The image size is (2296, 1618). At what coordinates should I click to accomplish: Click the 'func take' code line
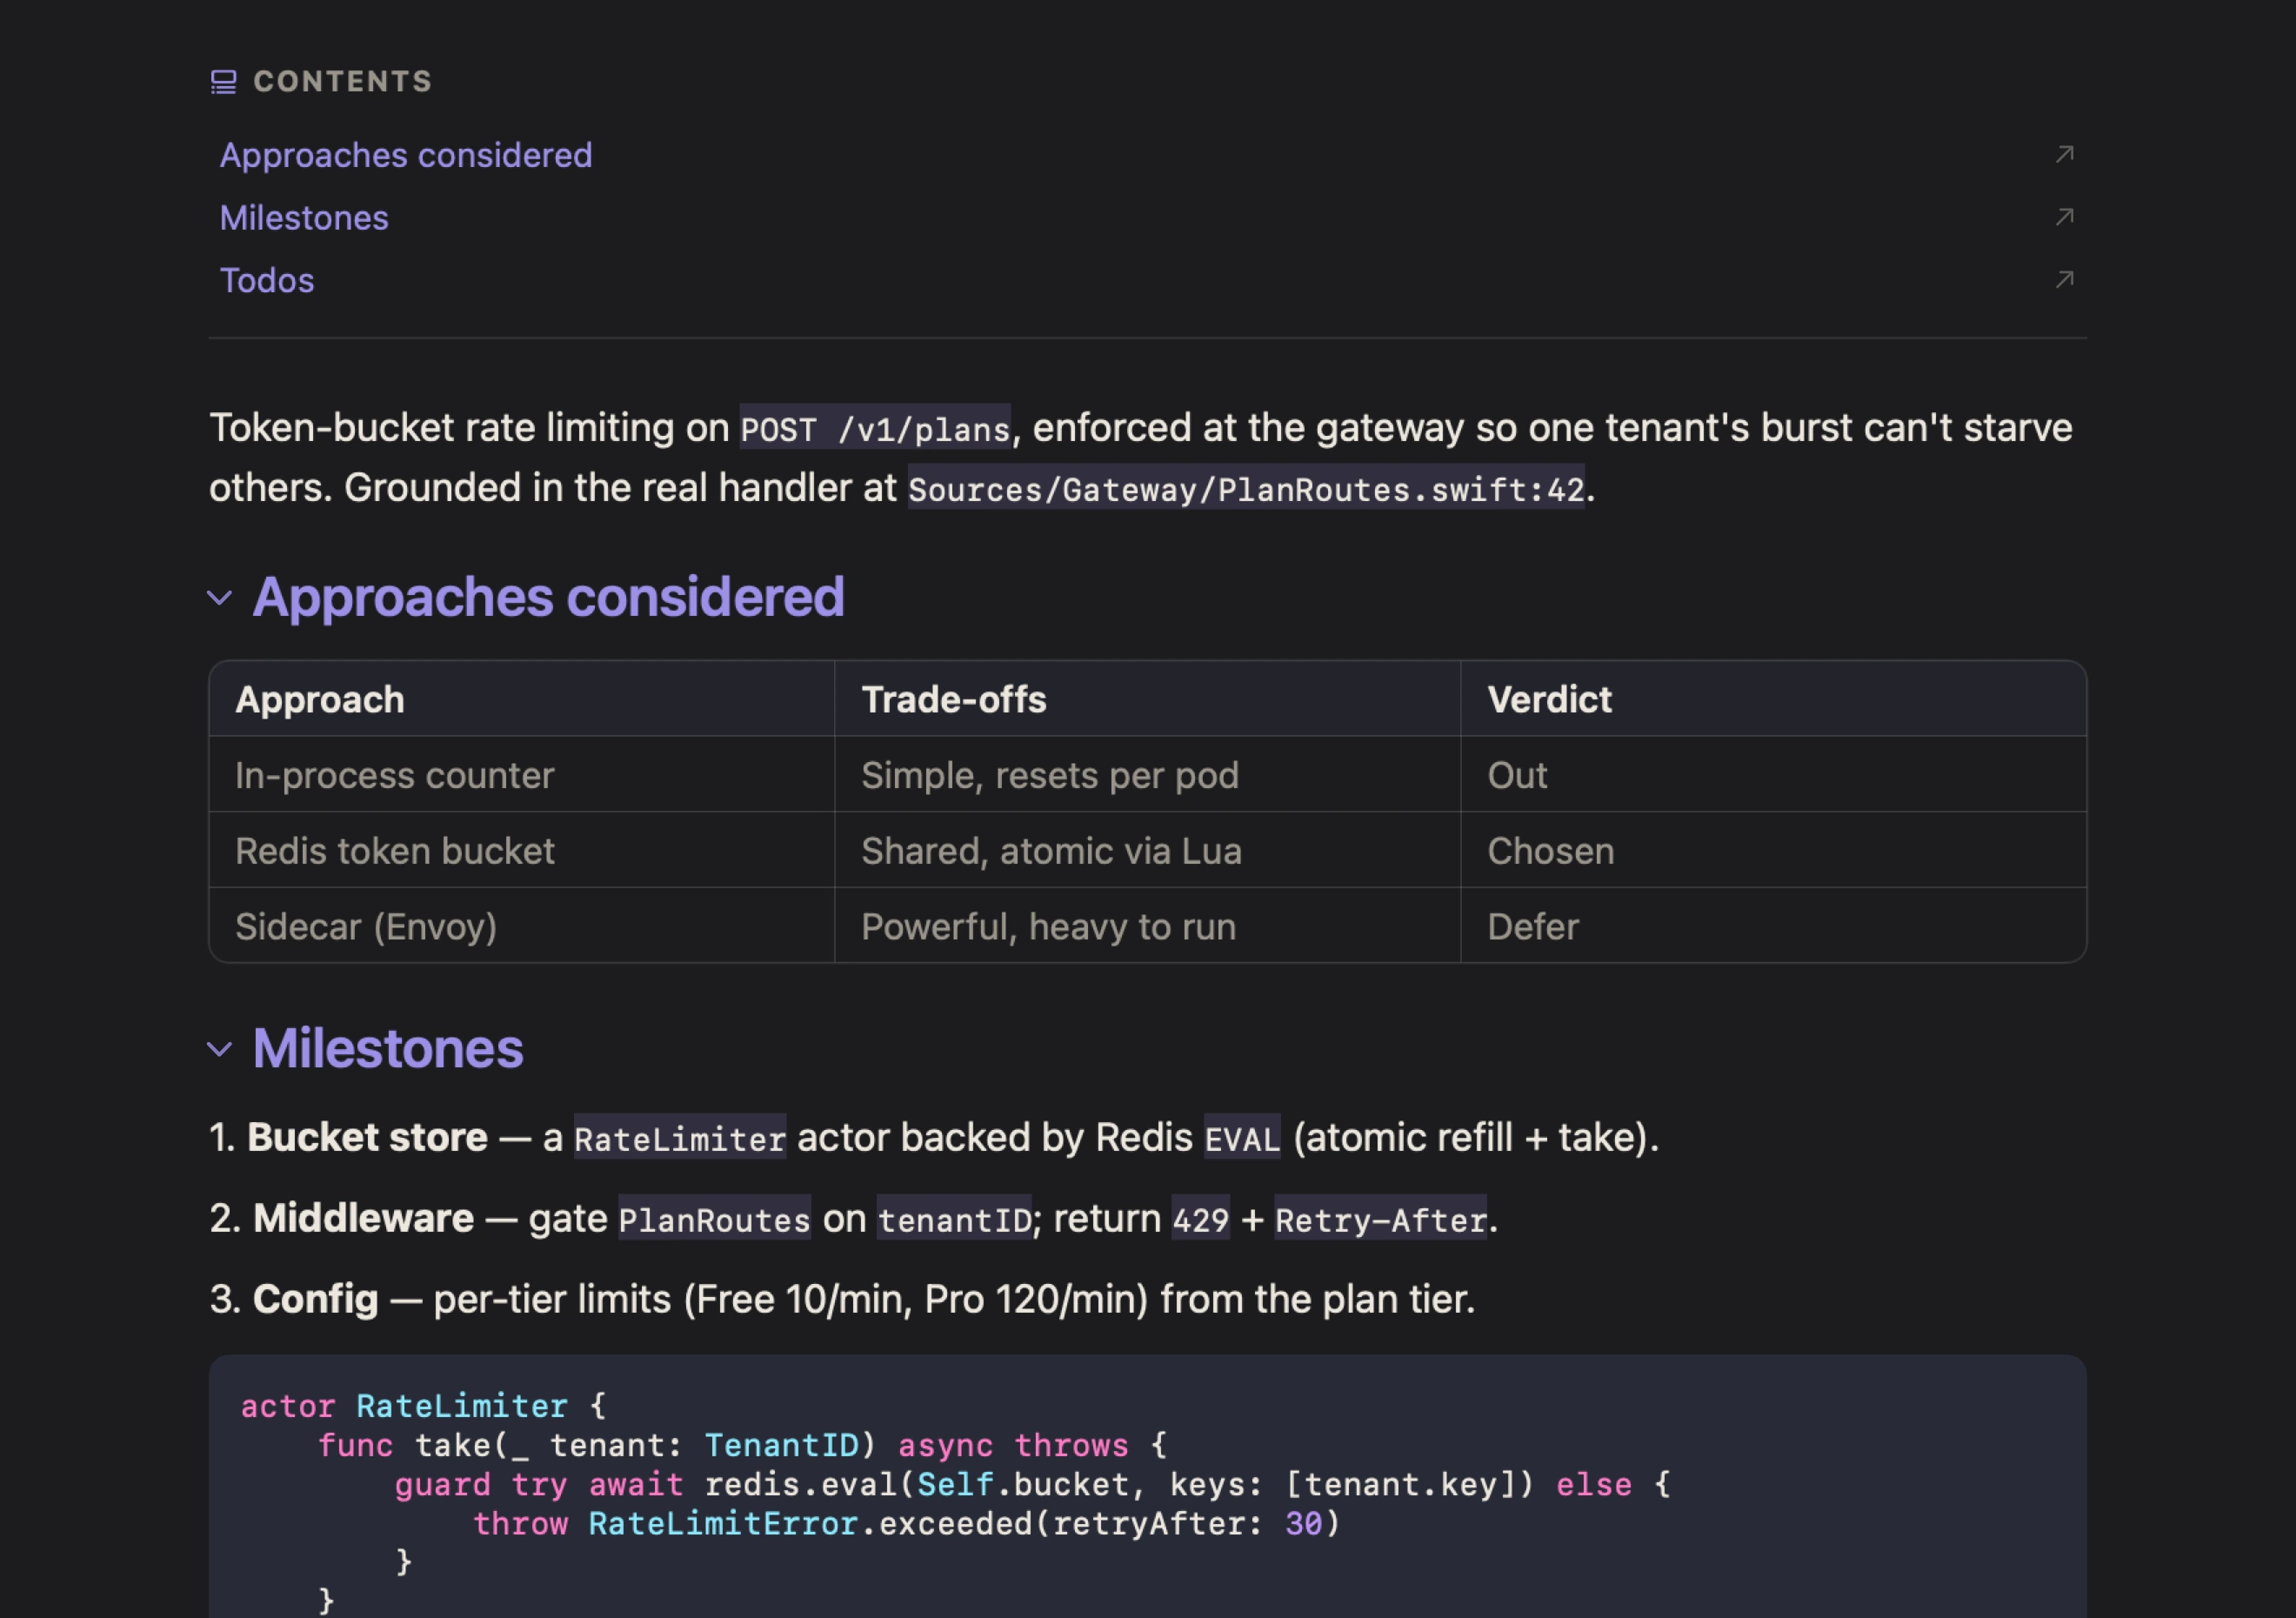coord(742,1445)
